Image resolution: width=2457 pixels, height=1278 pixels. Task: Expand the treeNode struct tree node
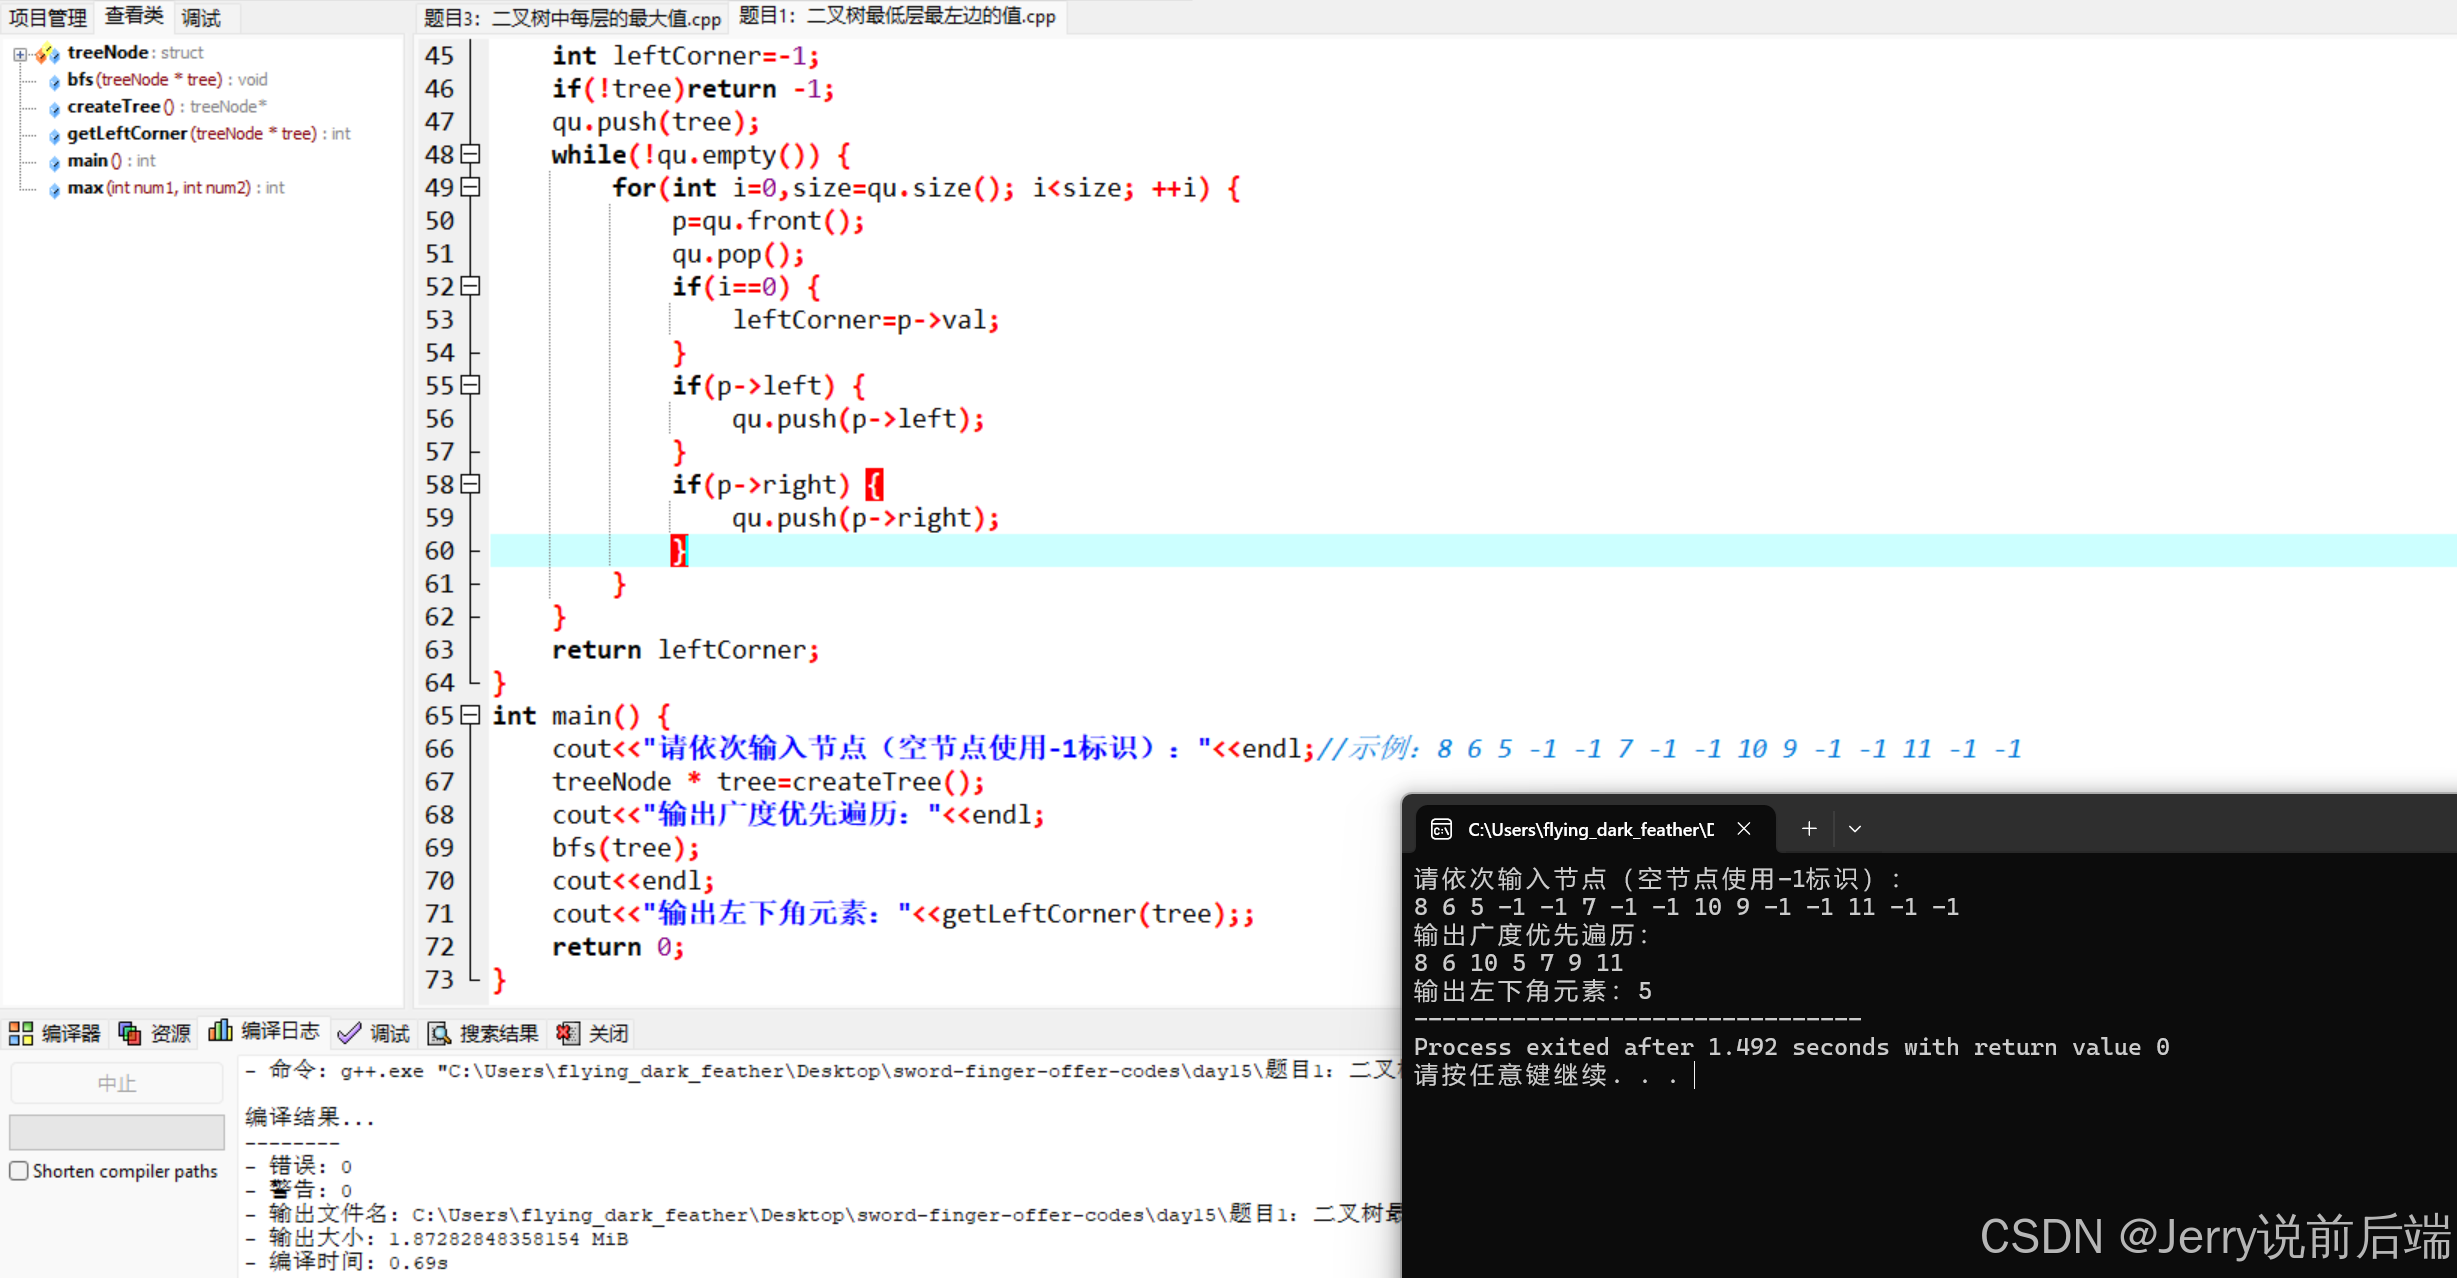pyautogui.click(x=20, y=54)
